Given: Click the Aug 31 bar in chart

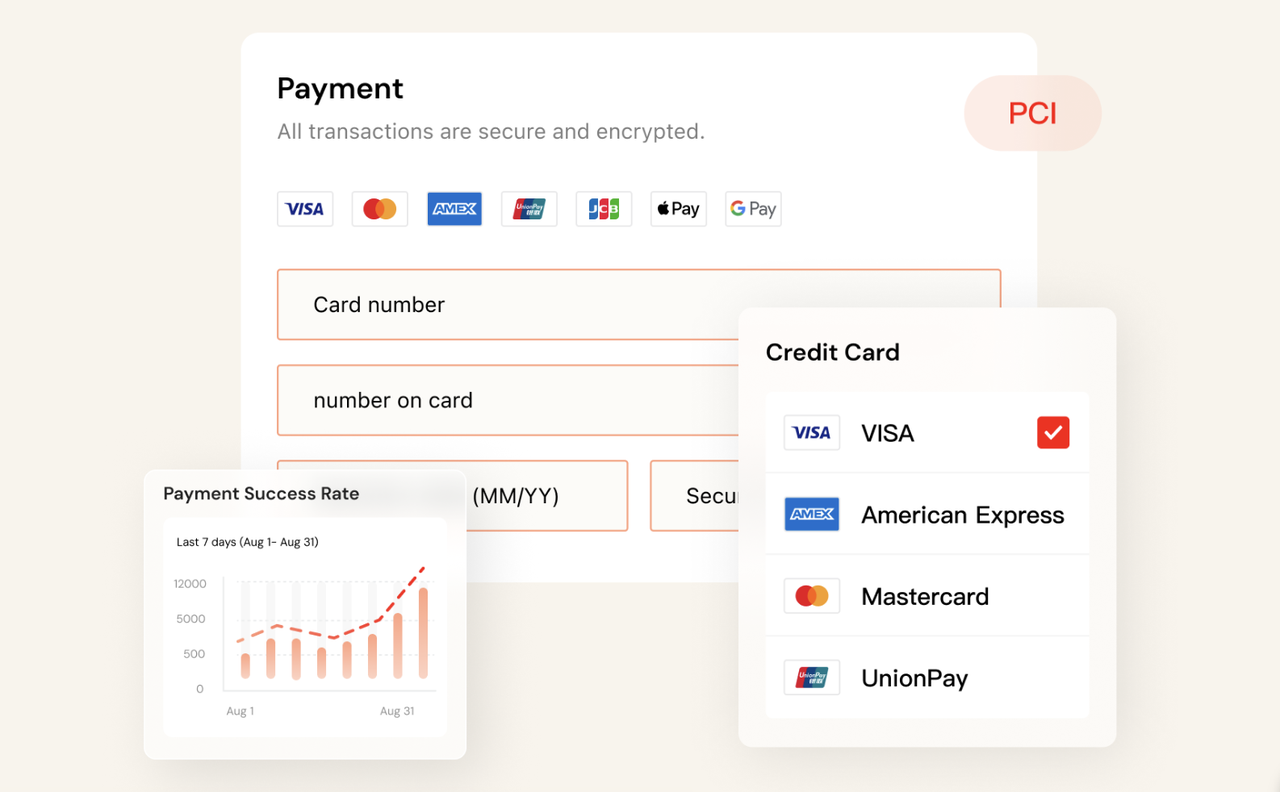Looking at the screenshot, I should tap(423, 633).
